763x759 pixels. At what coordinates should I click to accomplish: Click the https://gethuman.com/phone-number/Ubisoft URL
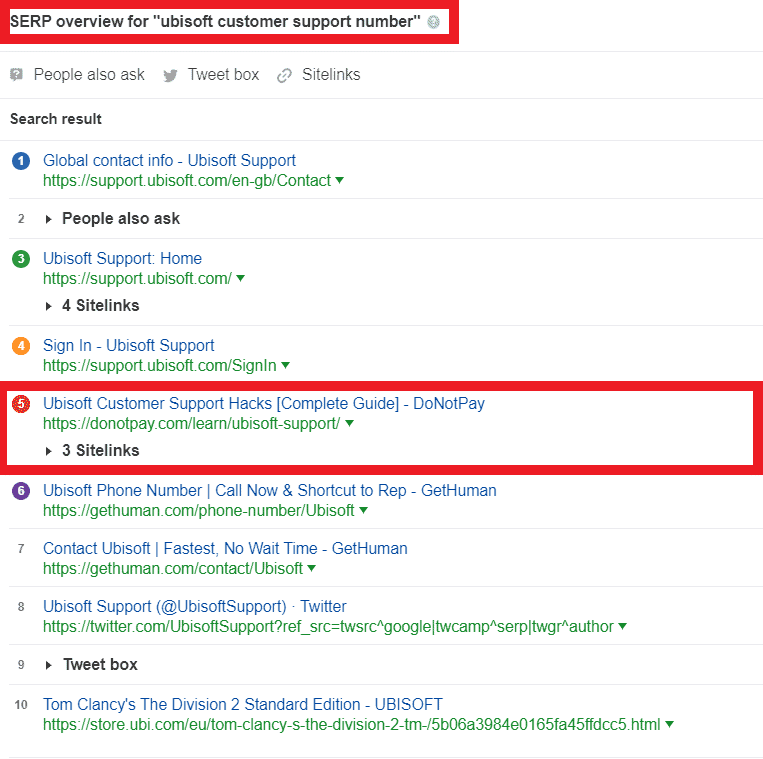(199, 510)
